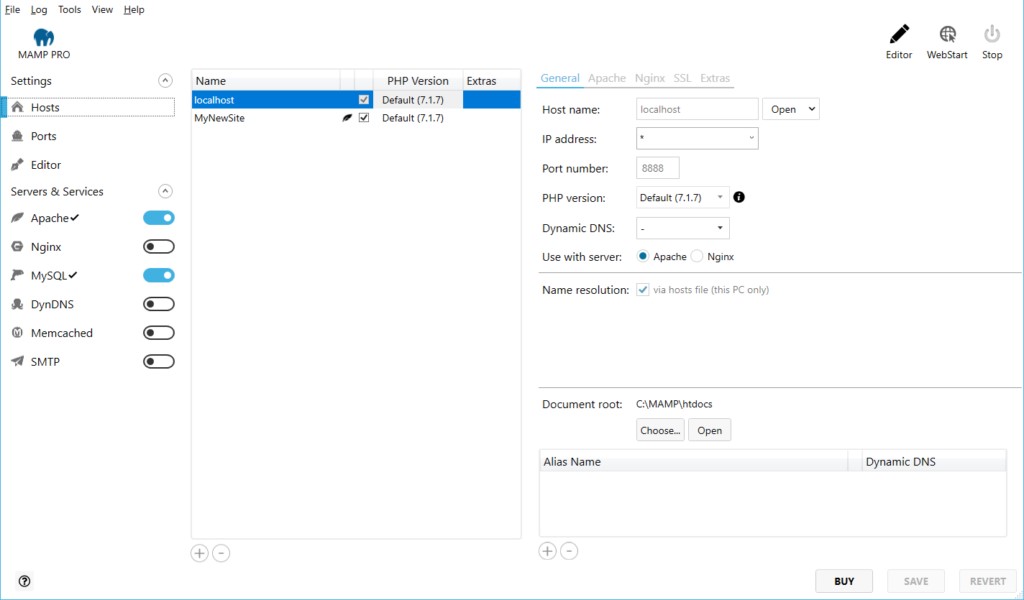Switch to the General tab
This screenshot has height=600, width=1024.
pos(560,78)
